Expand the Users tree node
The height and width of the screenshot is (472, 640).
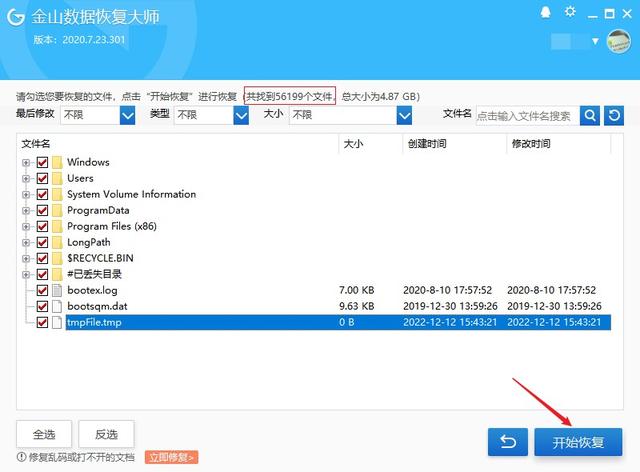coord(26,179)
